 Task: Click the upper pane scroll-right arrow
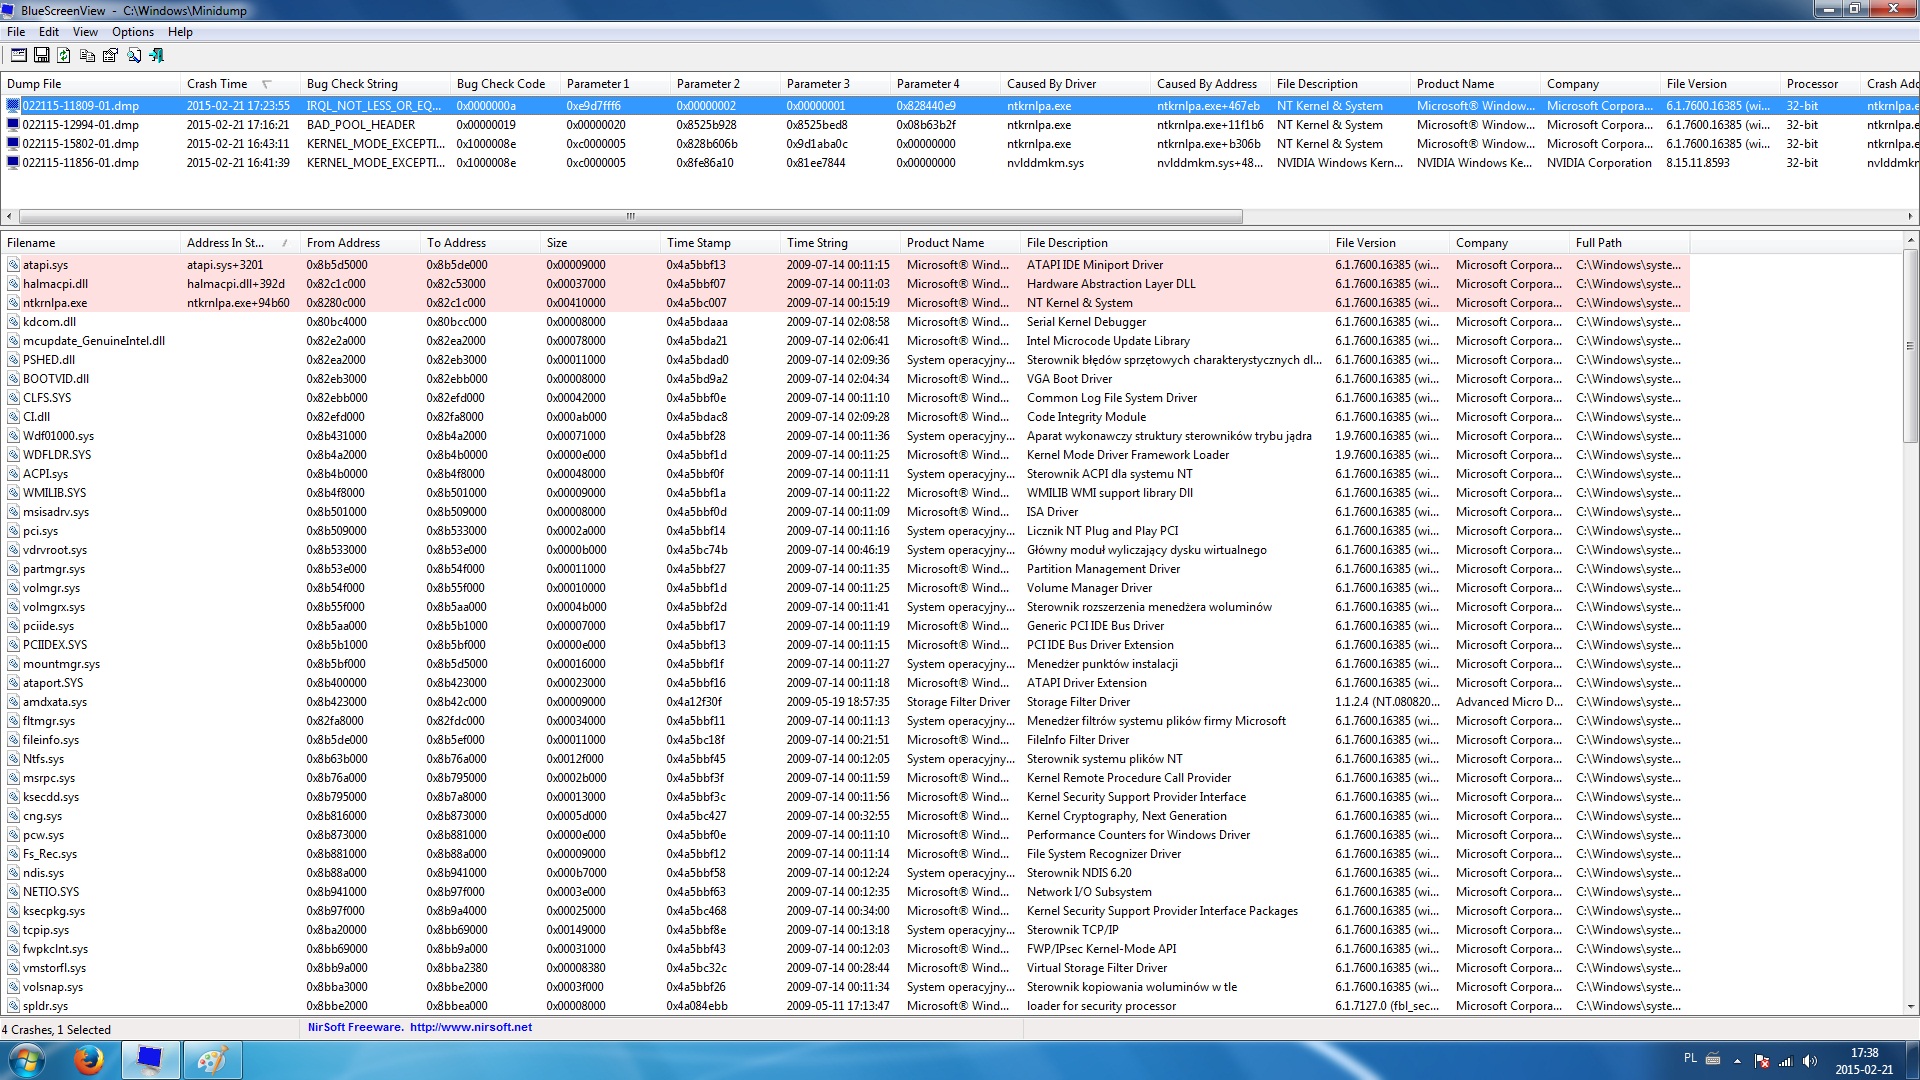[x=1910, y=216]
